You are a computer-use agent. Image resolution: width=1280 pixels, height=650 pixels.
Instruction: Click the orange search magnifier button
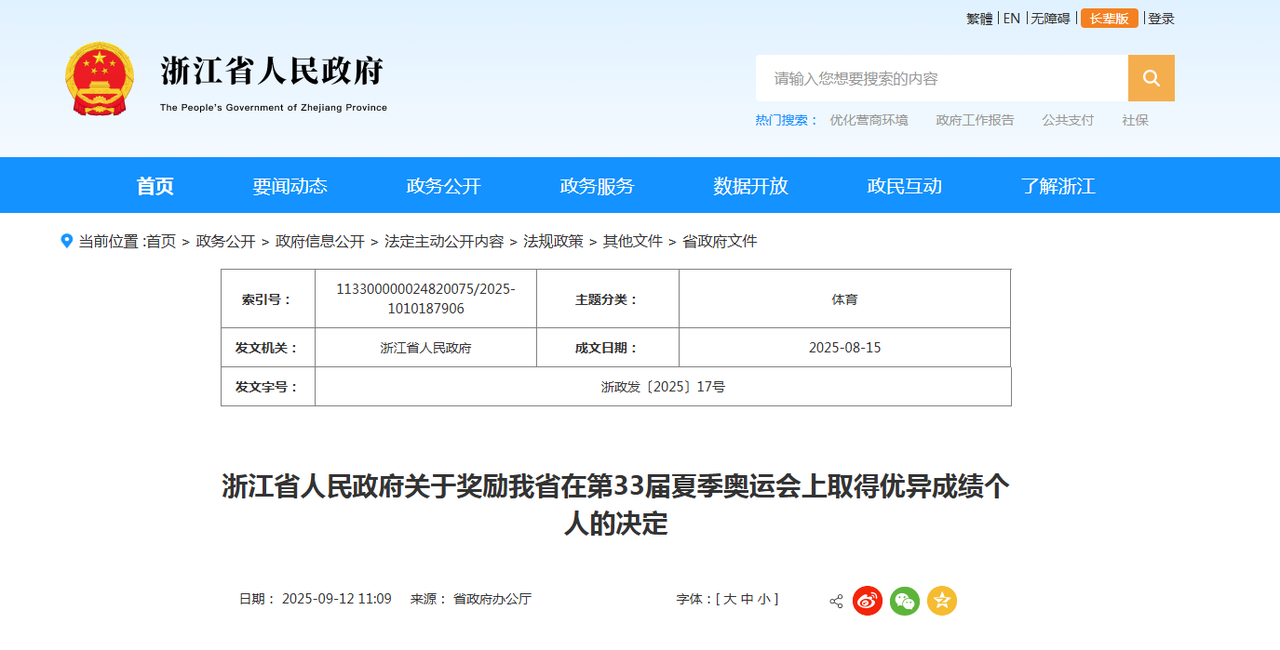(1151, 78)
